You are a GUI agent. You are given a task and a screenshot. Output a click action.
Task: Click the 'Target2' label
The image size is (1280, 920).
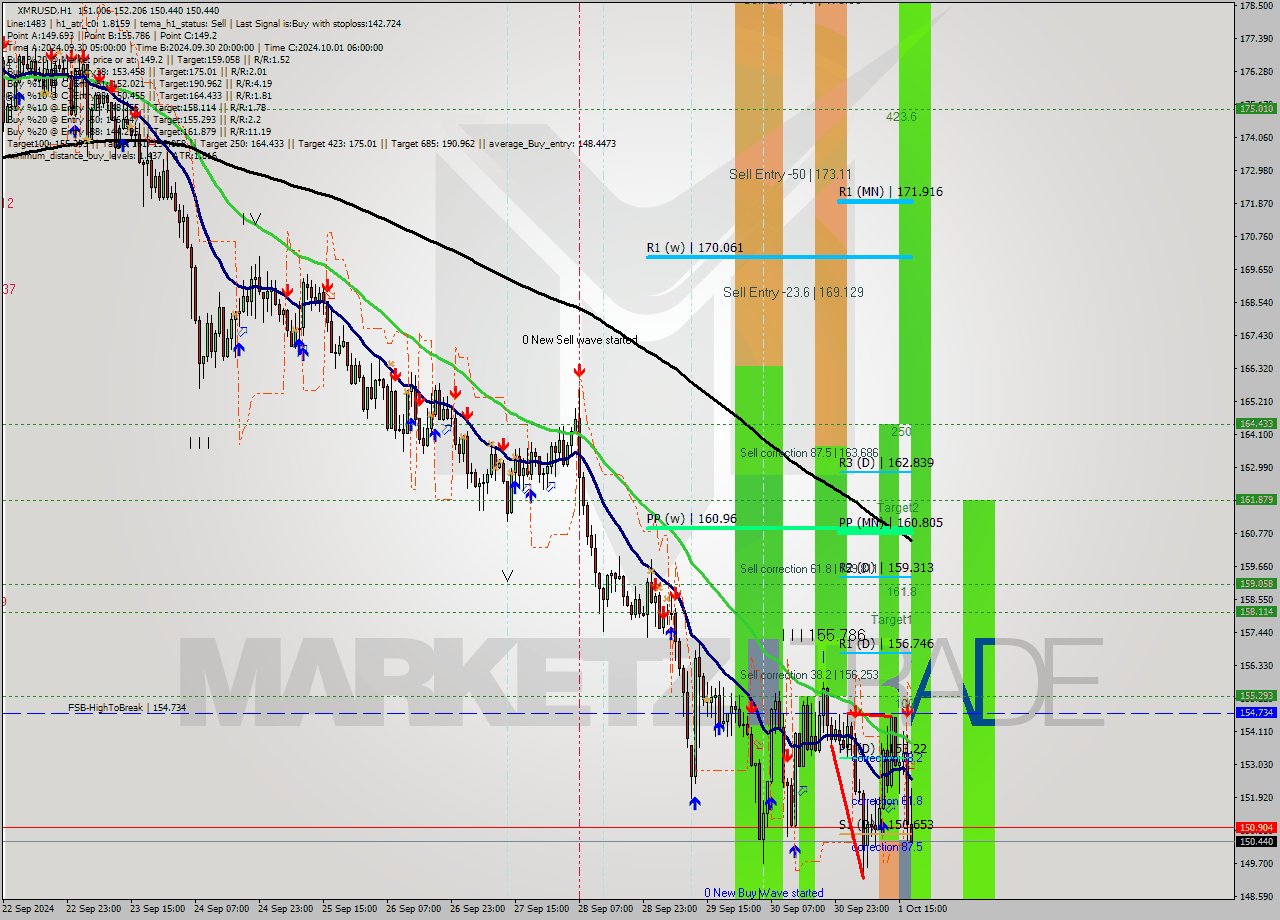point(898,508)
